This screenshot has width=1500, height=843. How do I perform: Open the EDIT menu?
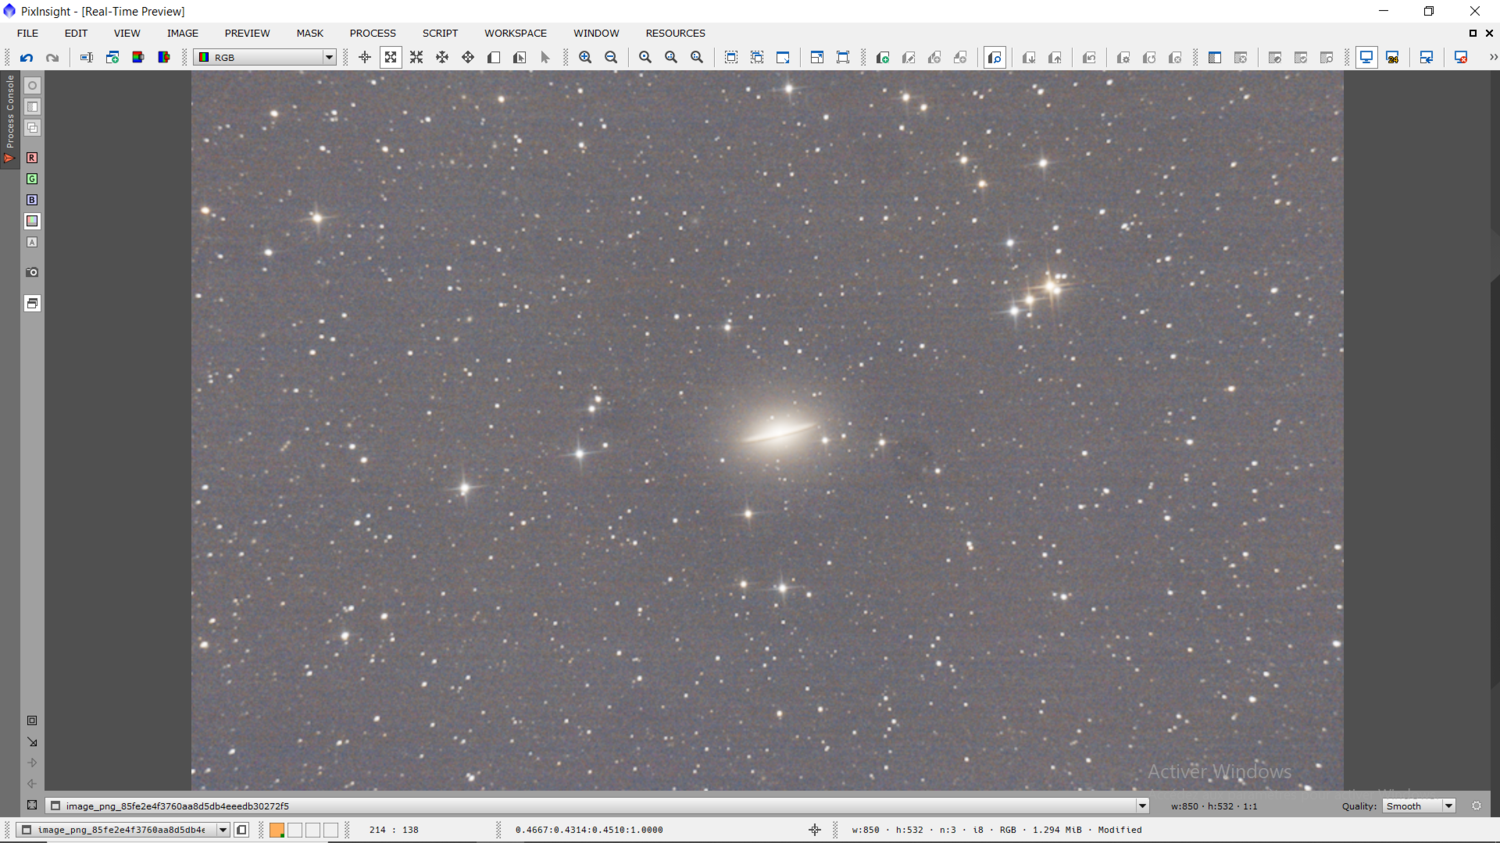tap(76, 33)
